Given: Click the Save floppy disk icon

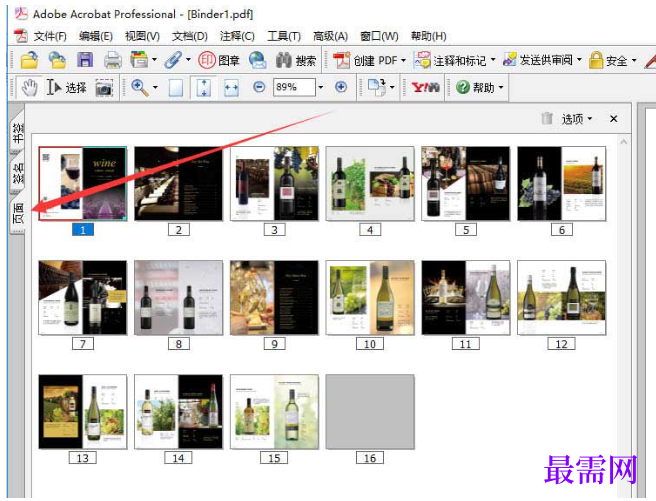Looking at the screenshot, I should tap(85, 60).
